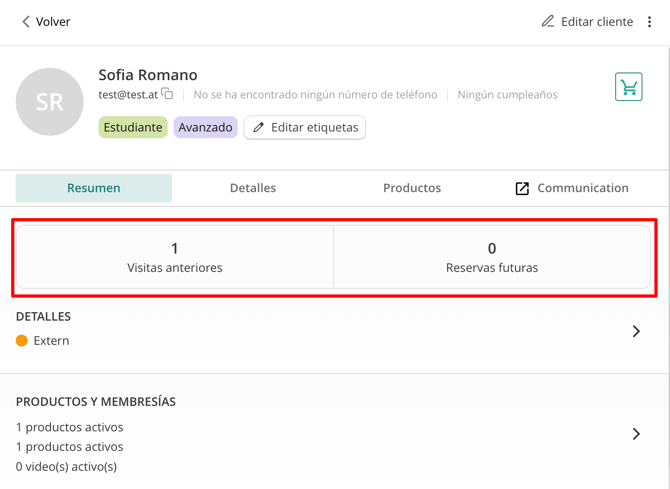The height and width of the screenshot is (489, 670).
Task: Select the Estudiante tag
Action: [133, 128]
